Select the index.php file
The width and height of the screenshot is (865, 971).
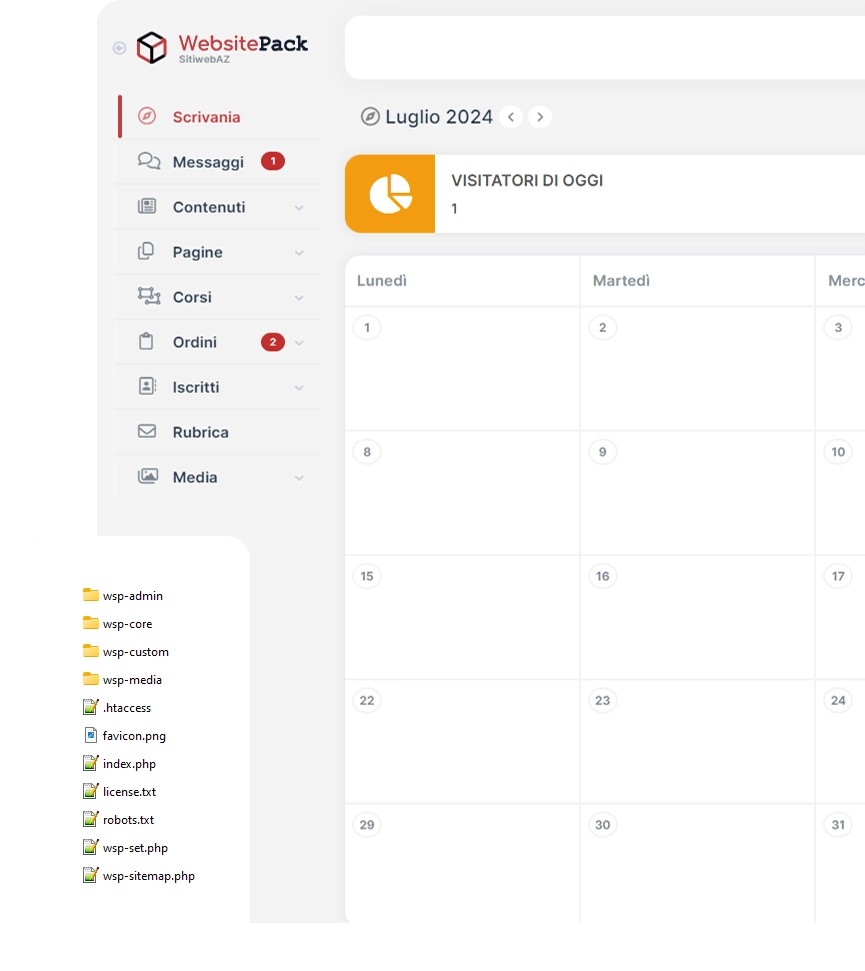(x=129, y=763)
